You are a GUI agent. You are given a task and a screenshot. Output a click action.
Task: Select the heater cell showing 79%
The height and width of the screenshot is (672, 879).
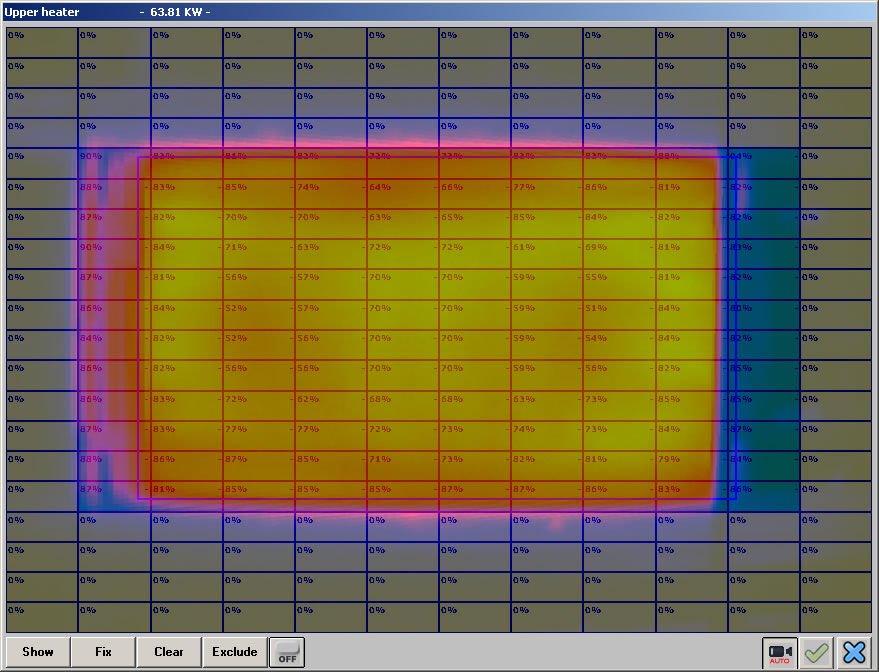coord(691,466)
